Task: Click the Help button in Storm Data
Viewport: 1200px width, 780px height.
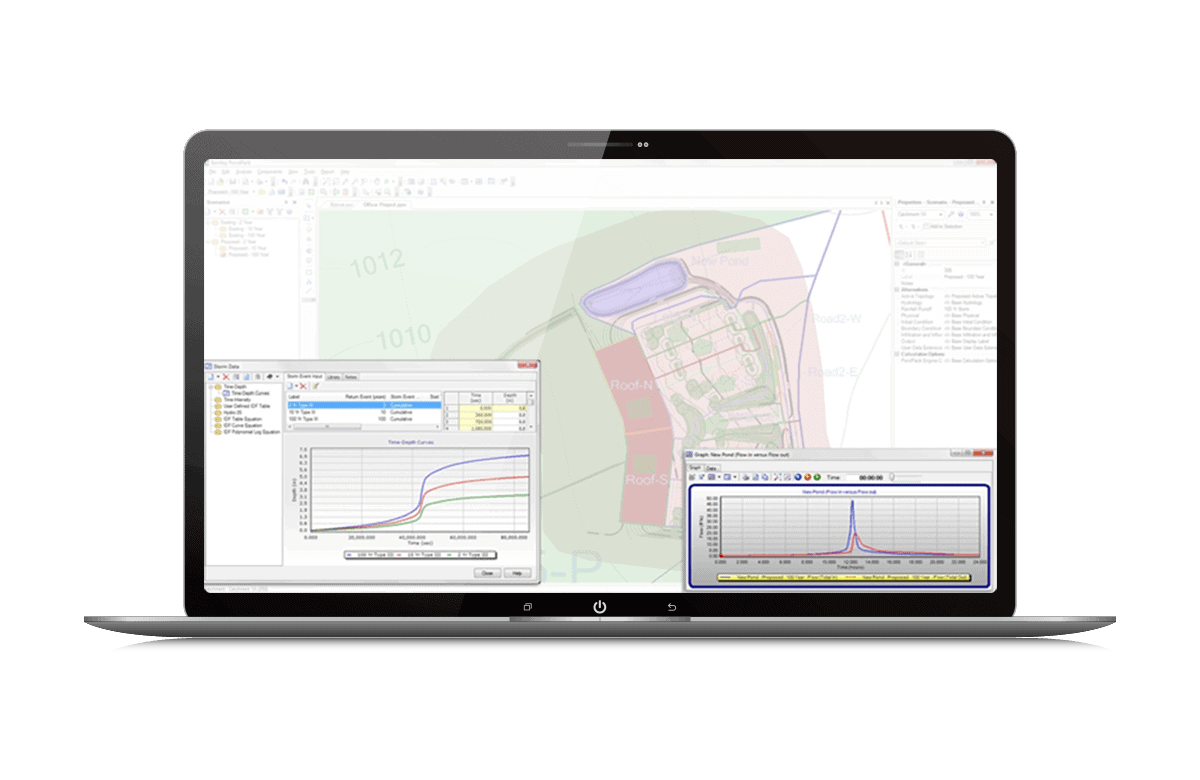Action: 516,573
